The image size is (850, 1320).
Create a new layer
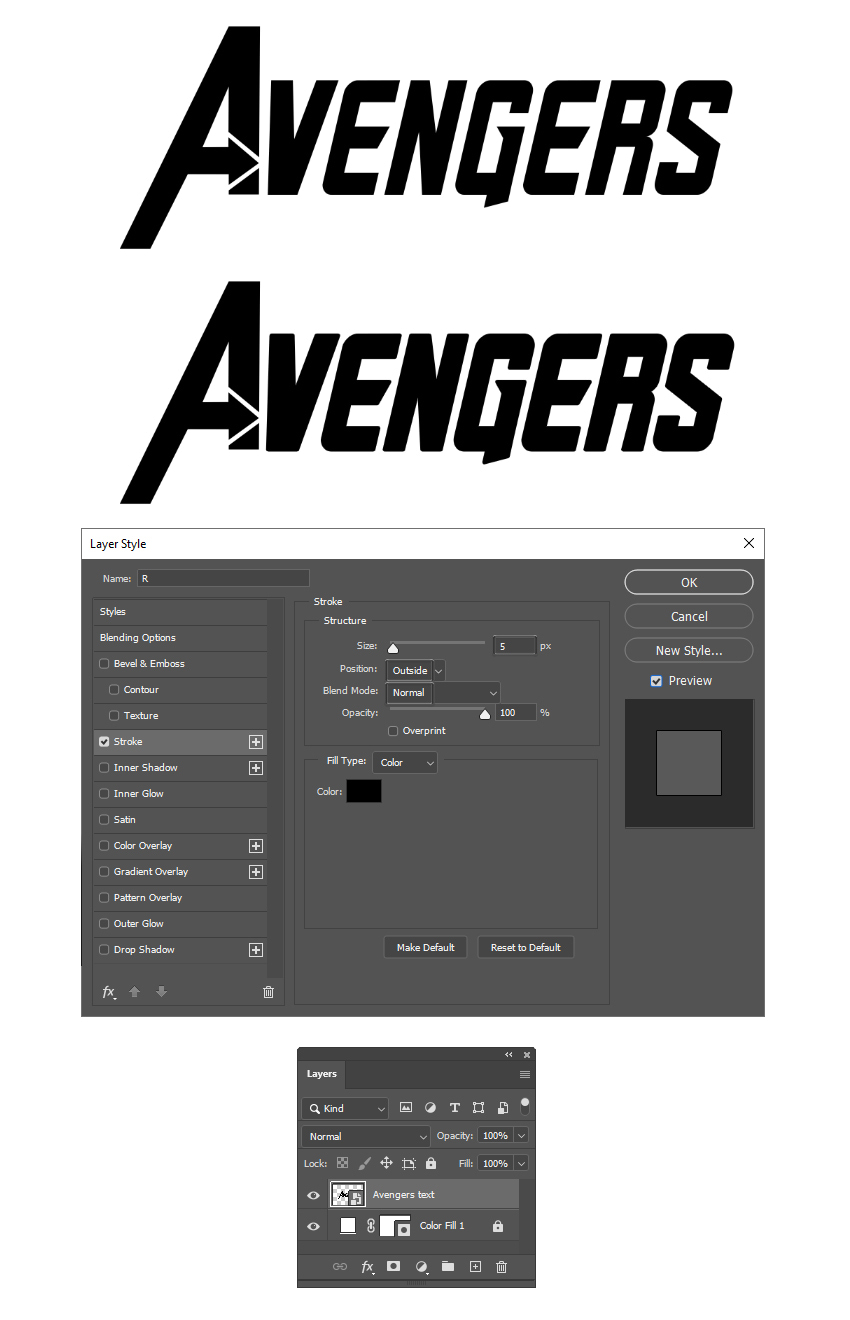pyautogui.click(x=475, y=1267)
